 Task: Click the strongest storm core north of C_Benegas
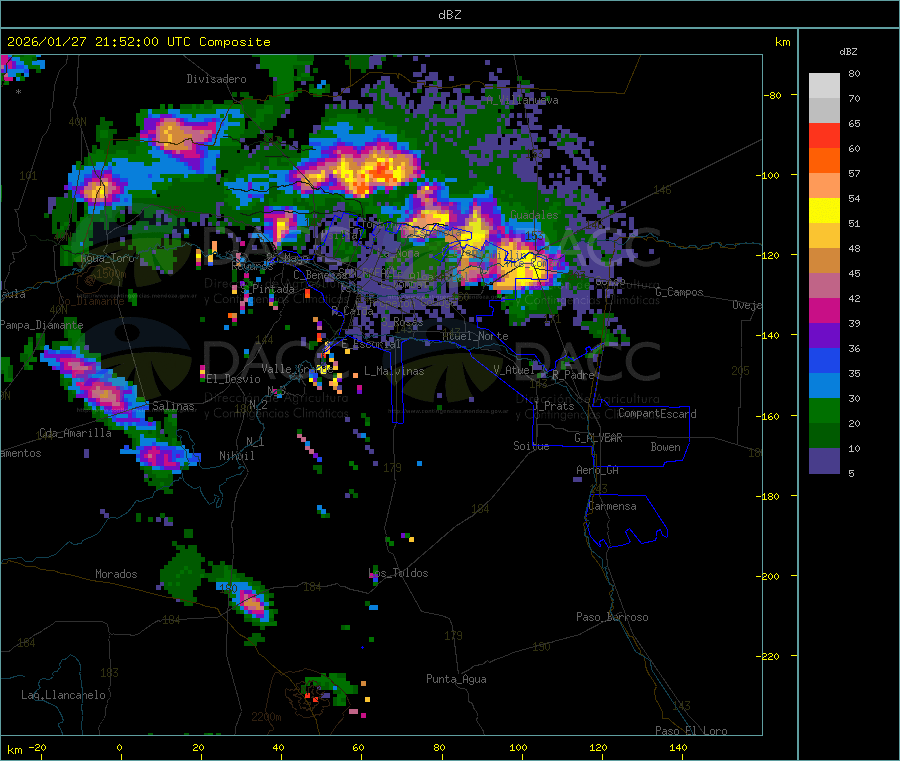381,170
